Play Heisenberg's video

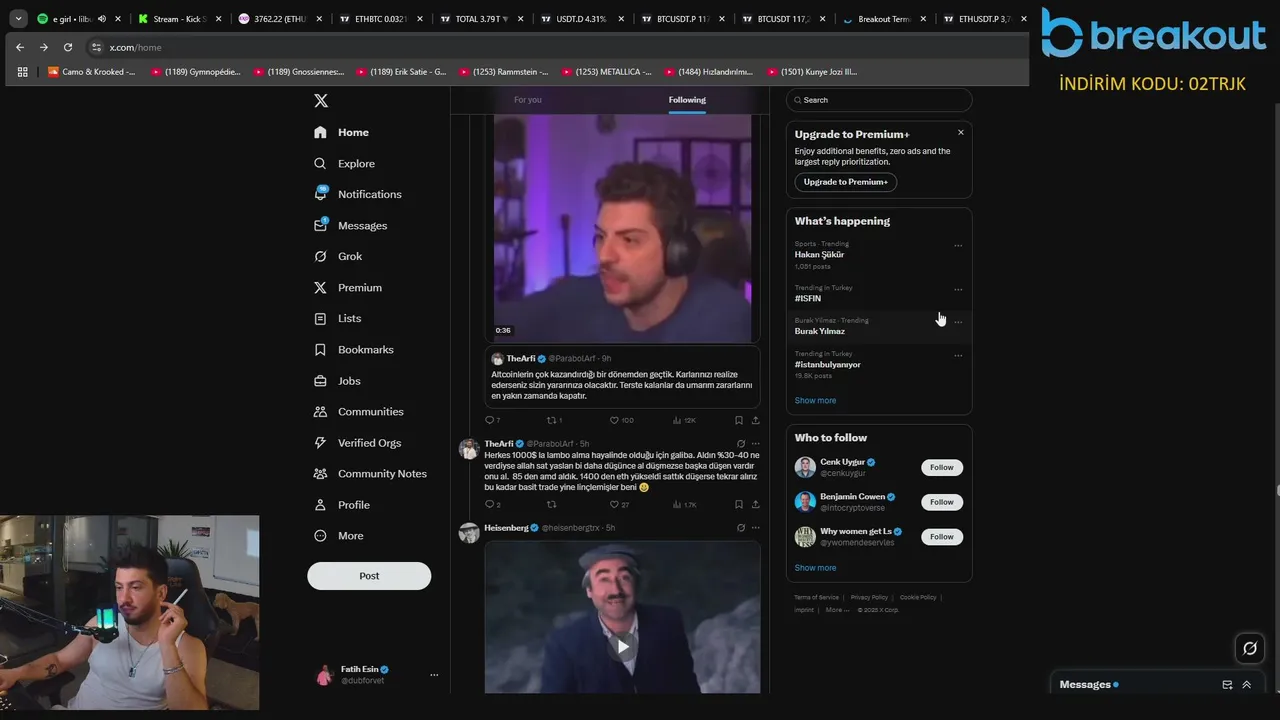coord(622,647)
